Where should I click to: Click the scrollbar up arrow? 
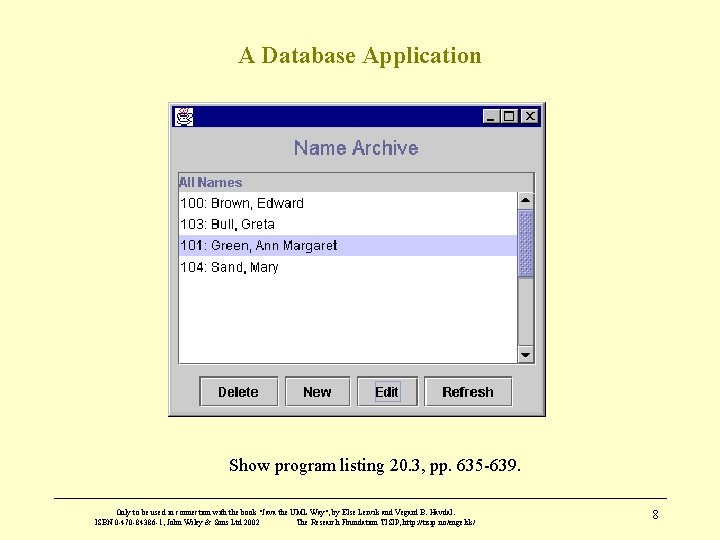point(525,201)
